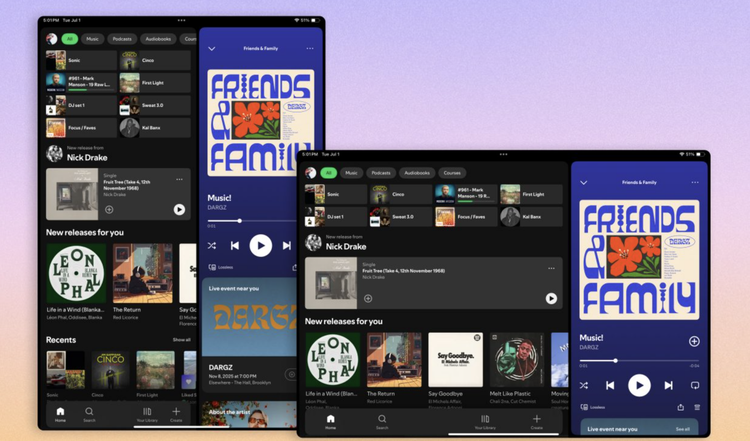Open Lossless device picker in portrait player
The image size is (750, 441).
tap(221, 267)
